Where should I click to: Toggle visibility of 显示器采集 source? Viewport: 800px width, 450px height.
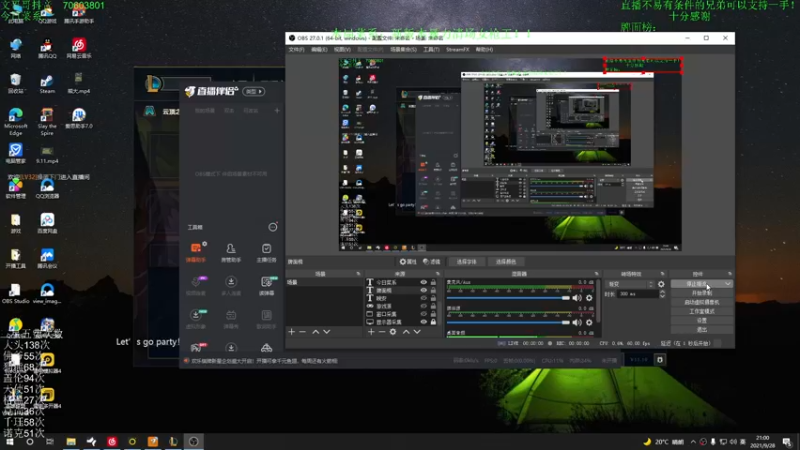pyautogui.click(x=423, y=322)
